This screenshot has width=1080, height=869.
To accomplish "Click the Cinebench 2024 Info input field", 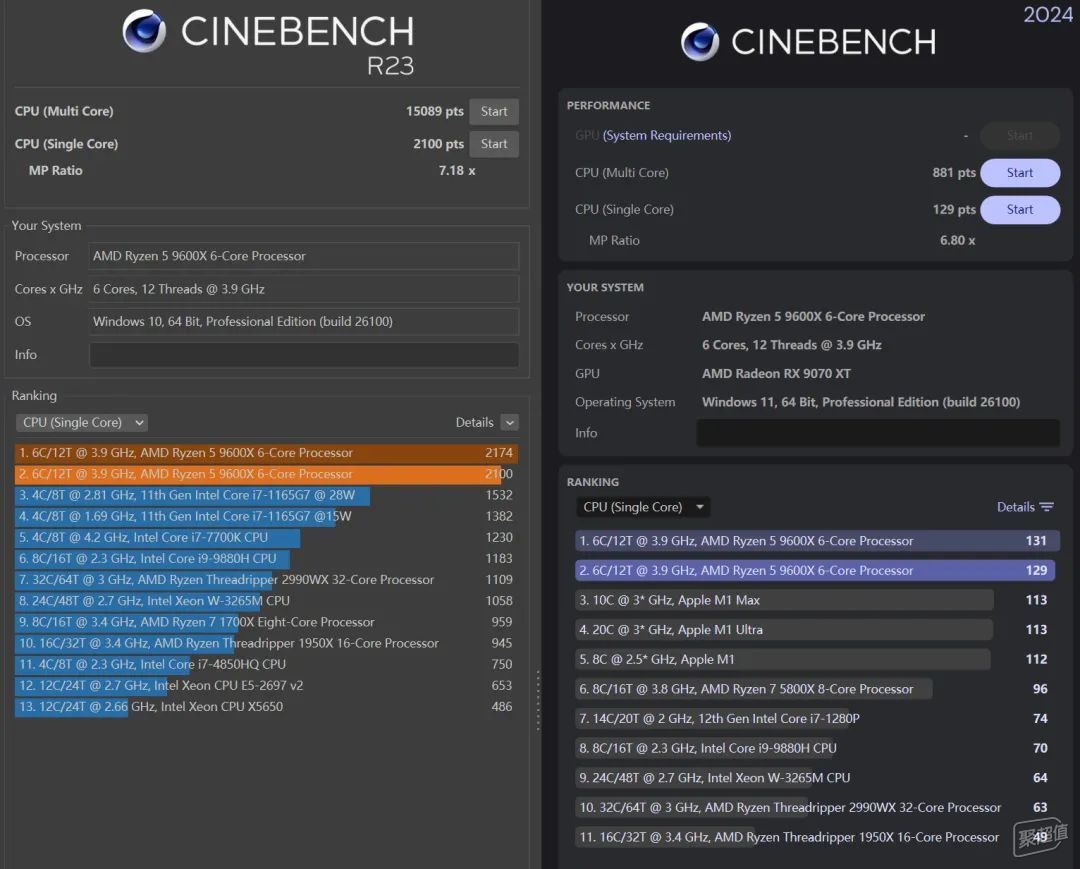I will [878, 432].
